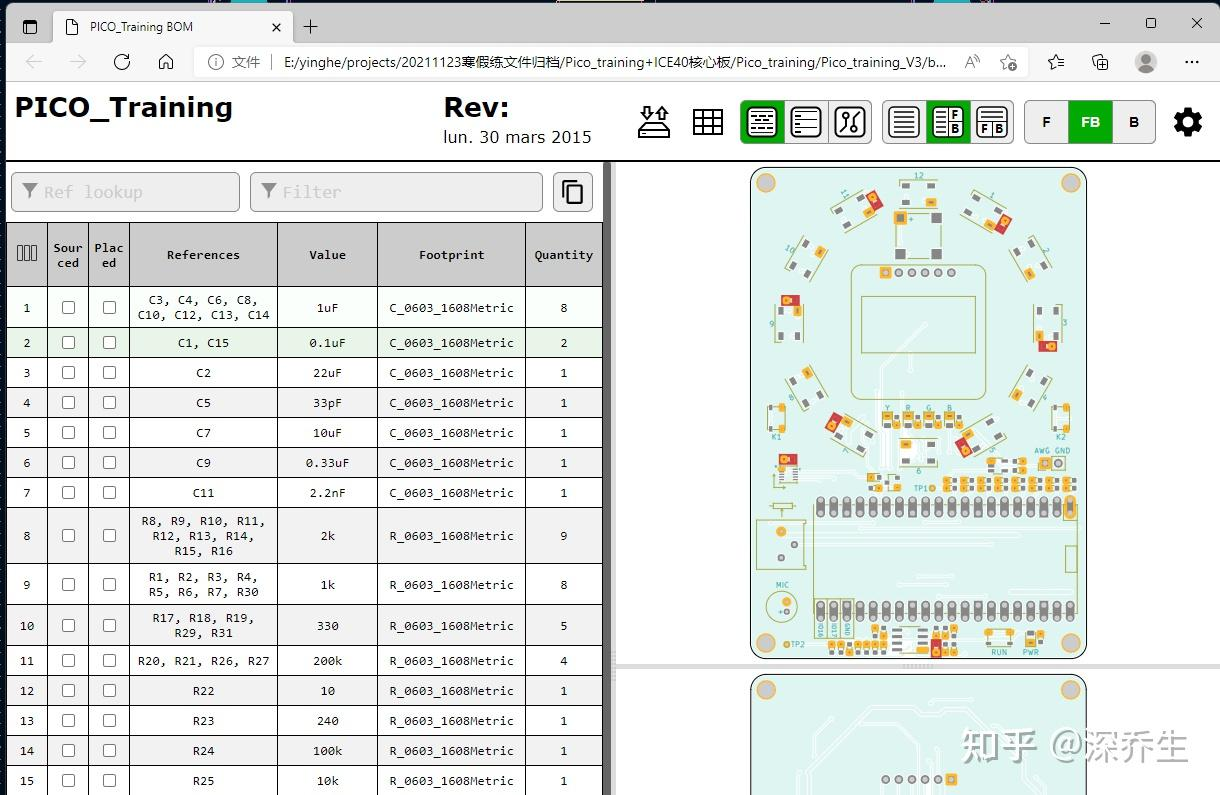Add this page to favorites
The height and width of the screenshot is (795, 1220).
tap(1008, 62)
